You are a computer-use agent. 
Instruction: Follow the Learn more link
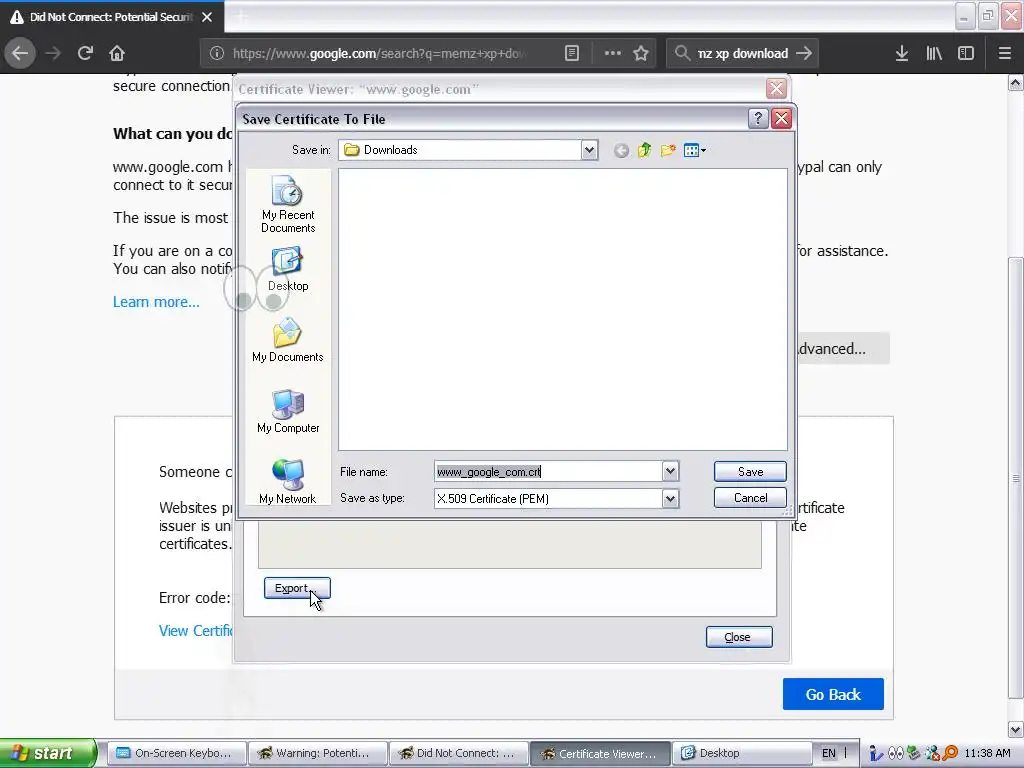tap(156, 302)
